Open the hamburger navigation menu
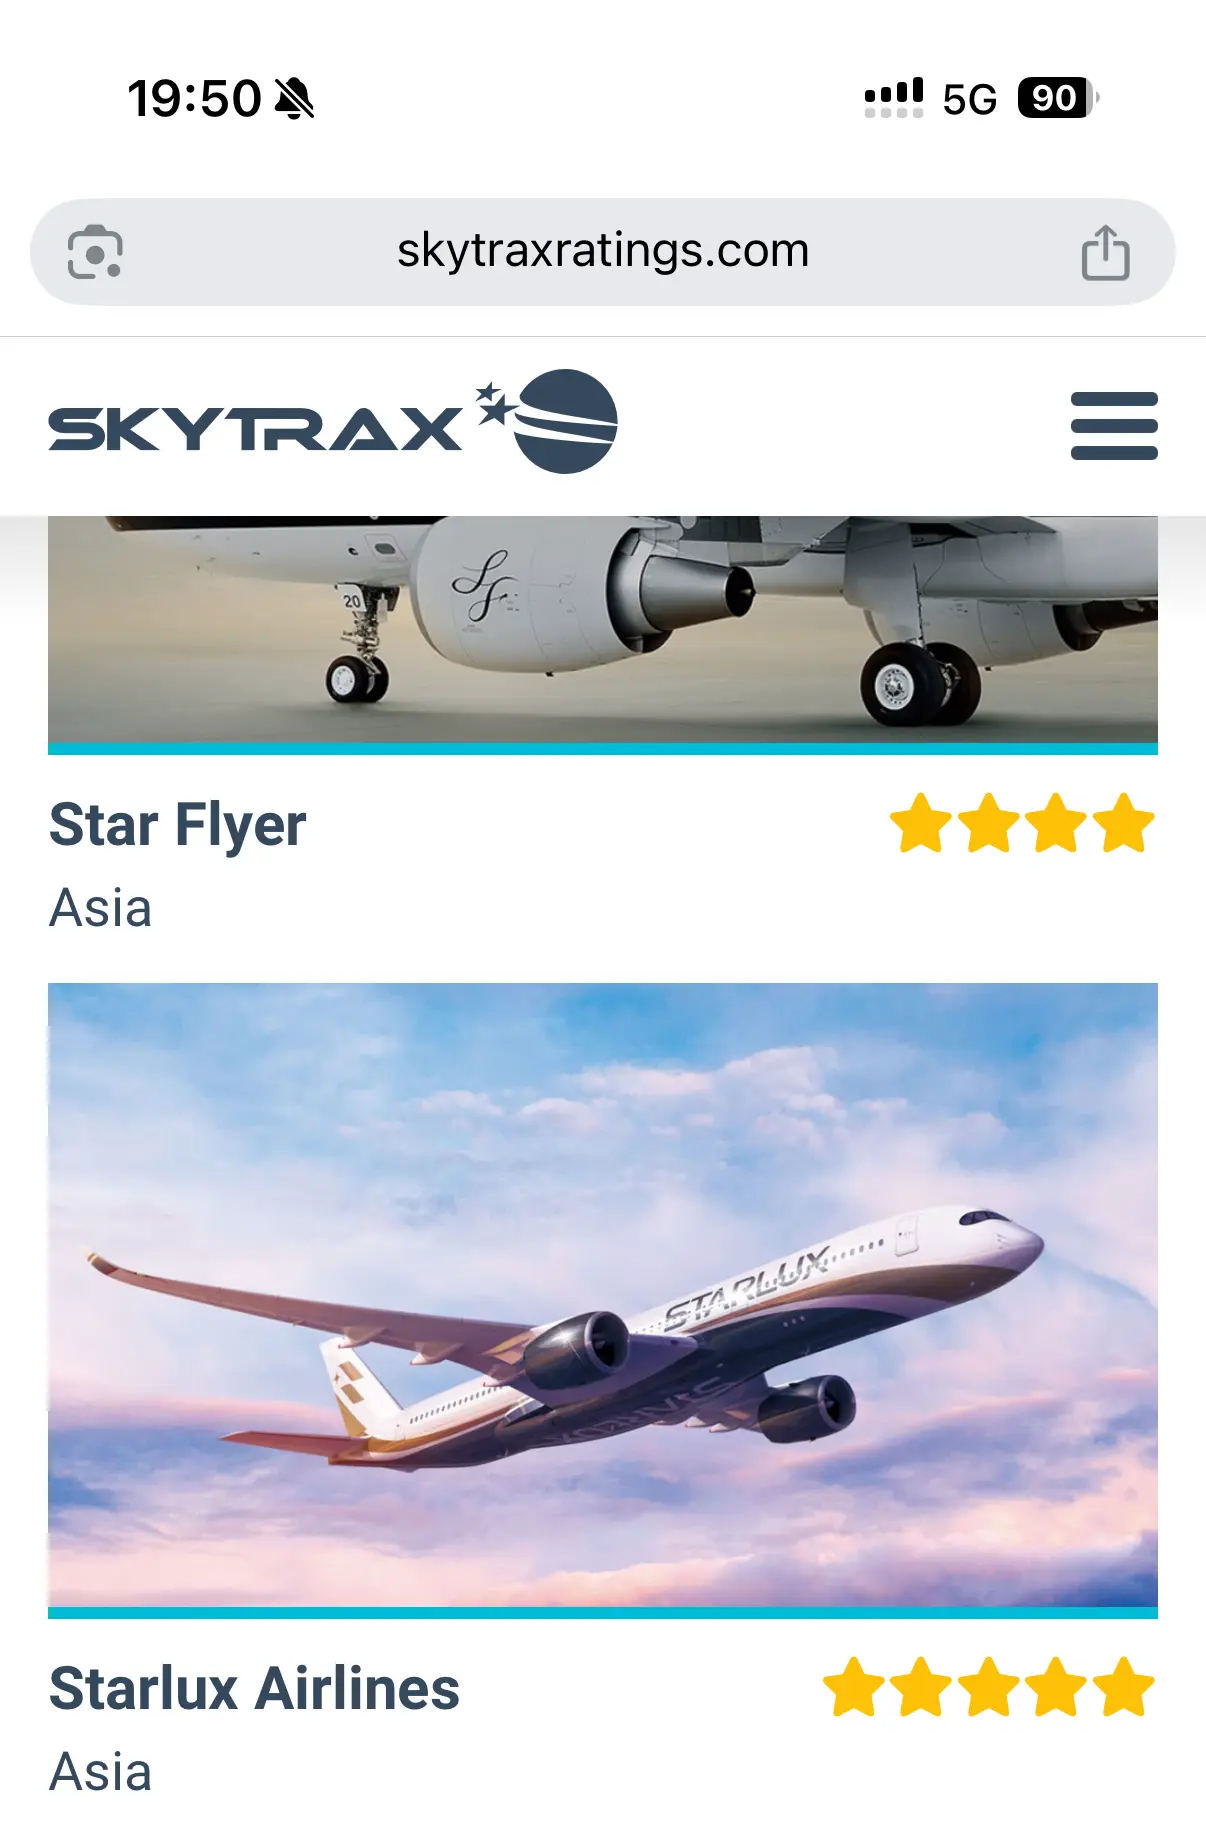 click(x=1114, y=426)
